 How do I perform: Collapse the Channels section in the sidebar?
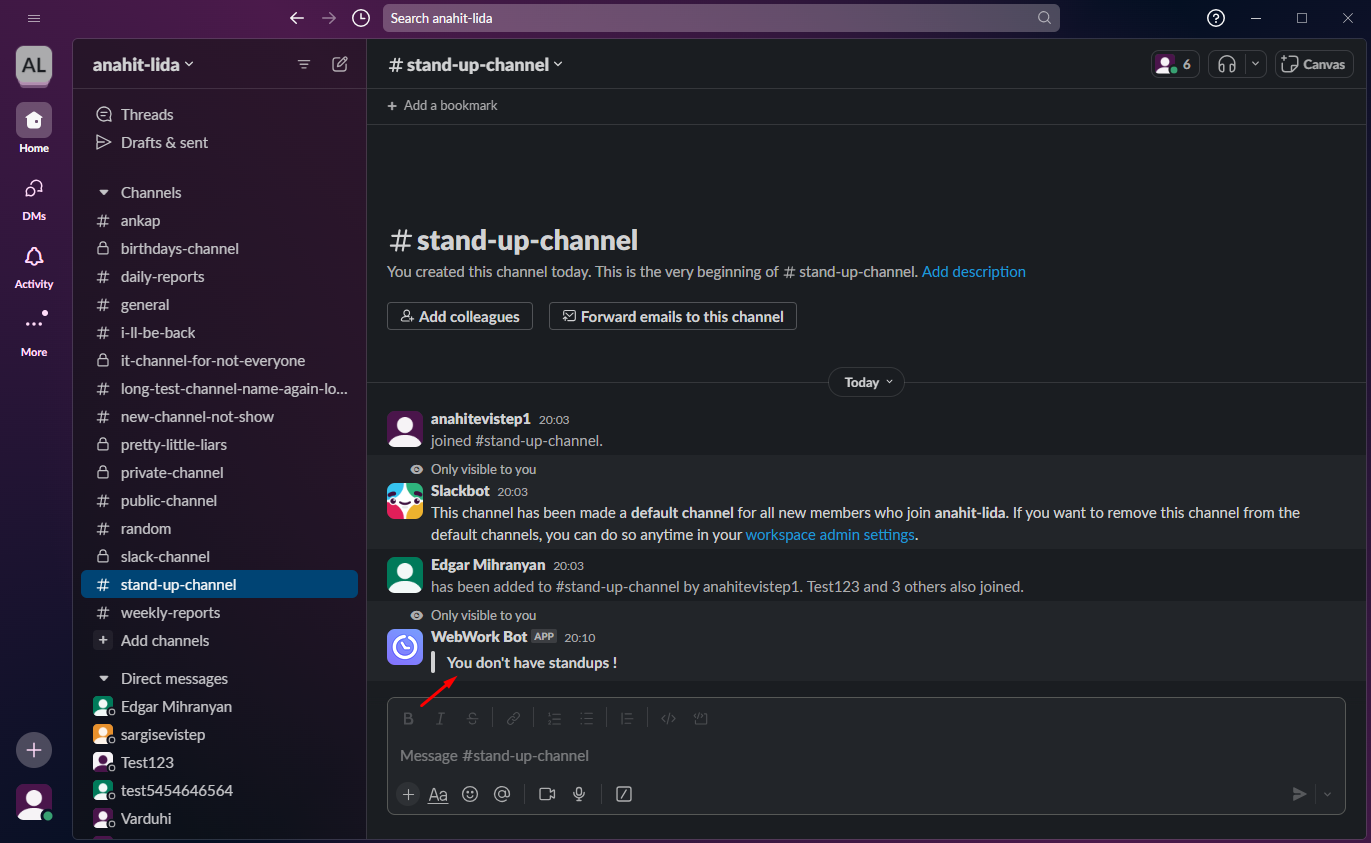[x=103, y=192]
